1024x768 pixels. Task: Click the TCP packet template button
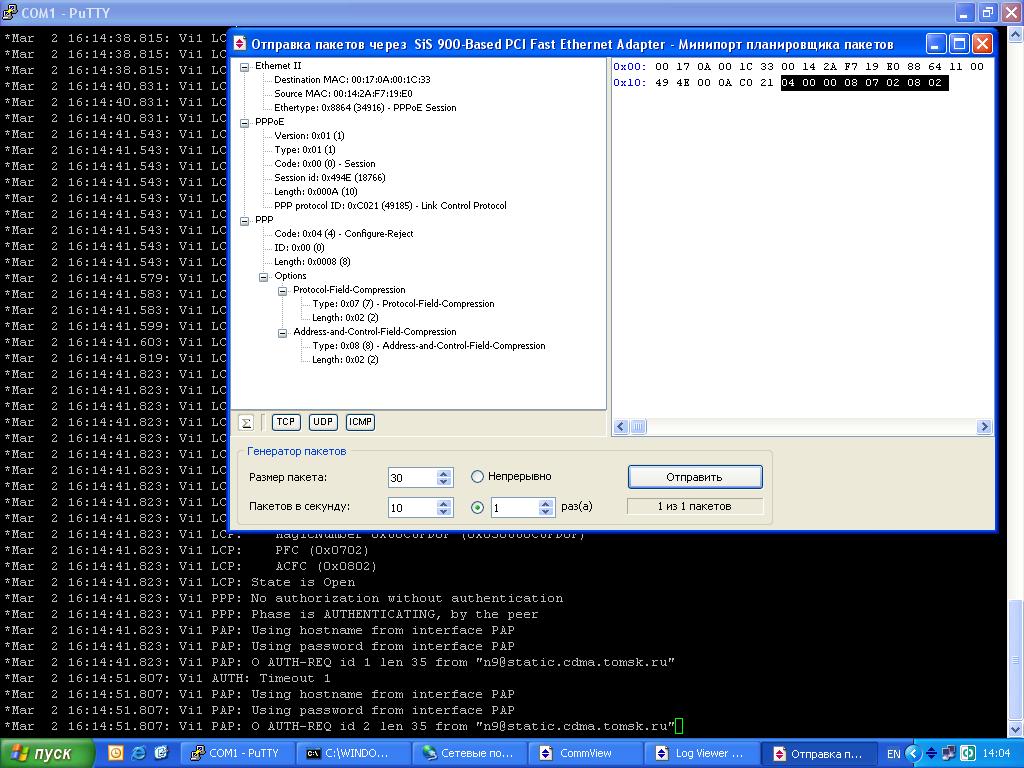click(286, 422)
